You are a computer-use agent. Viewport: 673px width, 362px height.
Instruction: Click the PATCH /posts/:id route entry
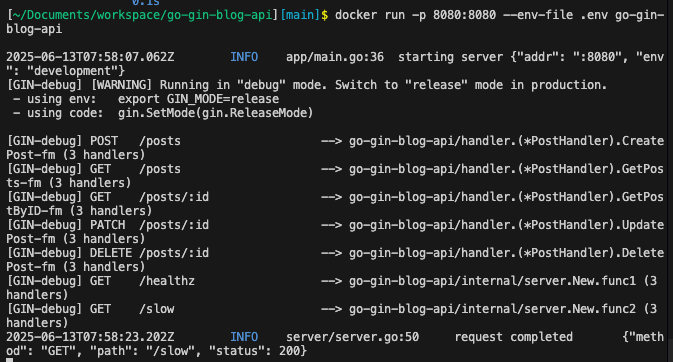[335, 231]
